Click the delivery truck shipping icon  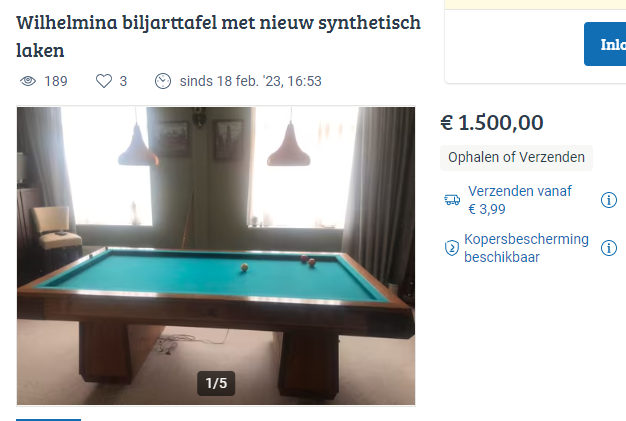[x=452, y=200]
